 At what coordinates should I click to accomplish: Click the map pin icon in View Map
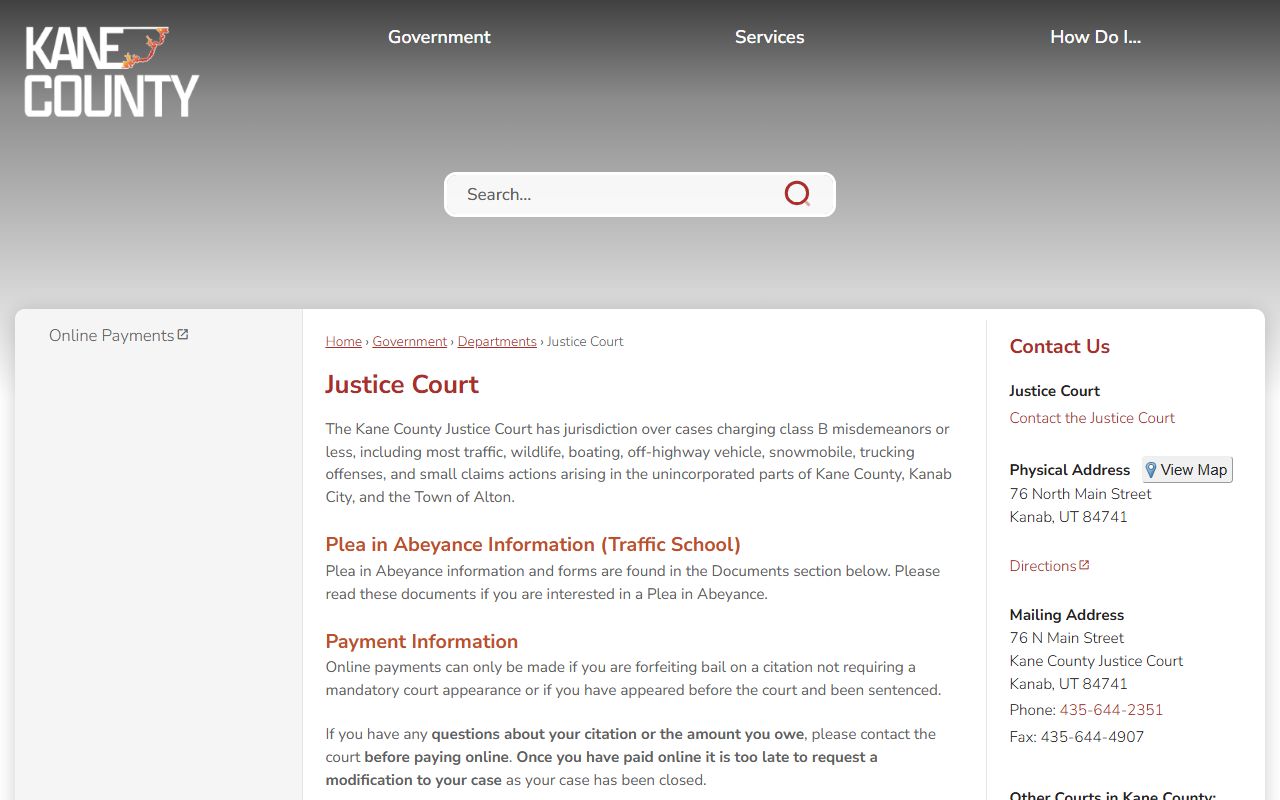click(x=1151, y=470)
